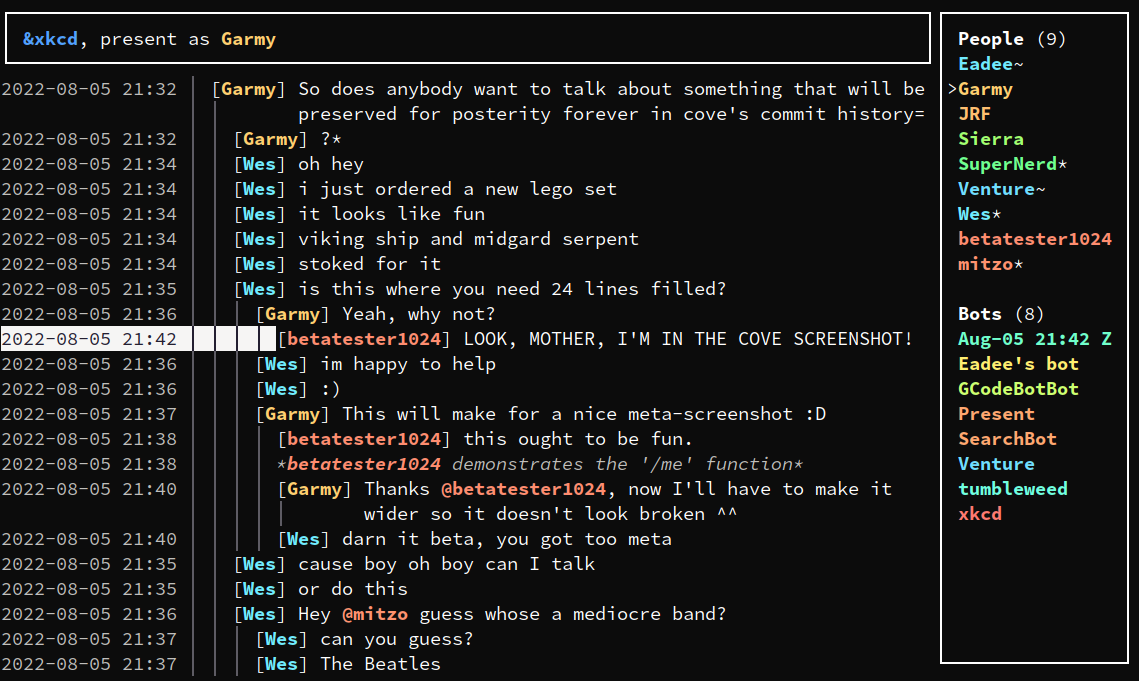The width and height of the screenshot is (1139, 681).
Task: Select mitzo* in the People sidebar
Action: (989, 263)
